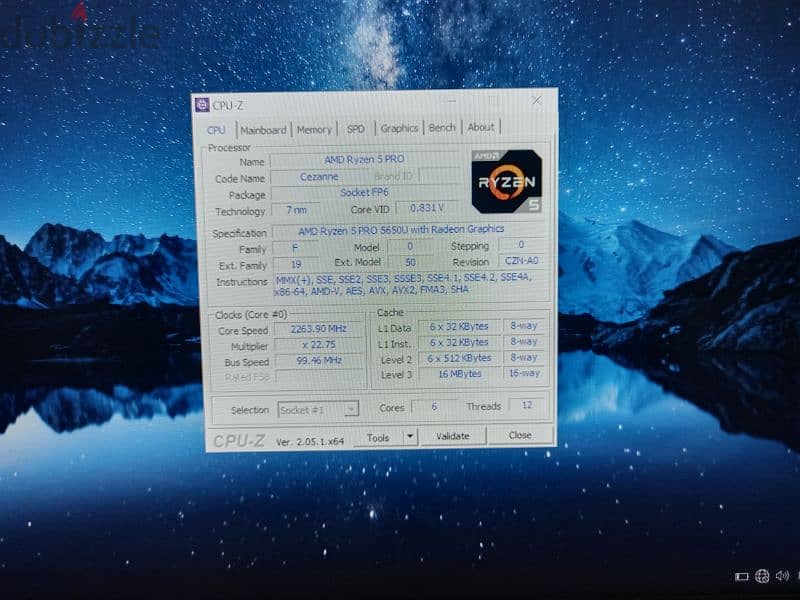800x600 pixels.
Task: Click the Level 3 16-way value
Action: pos(524,373)
